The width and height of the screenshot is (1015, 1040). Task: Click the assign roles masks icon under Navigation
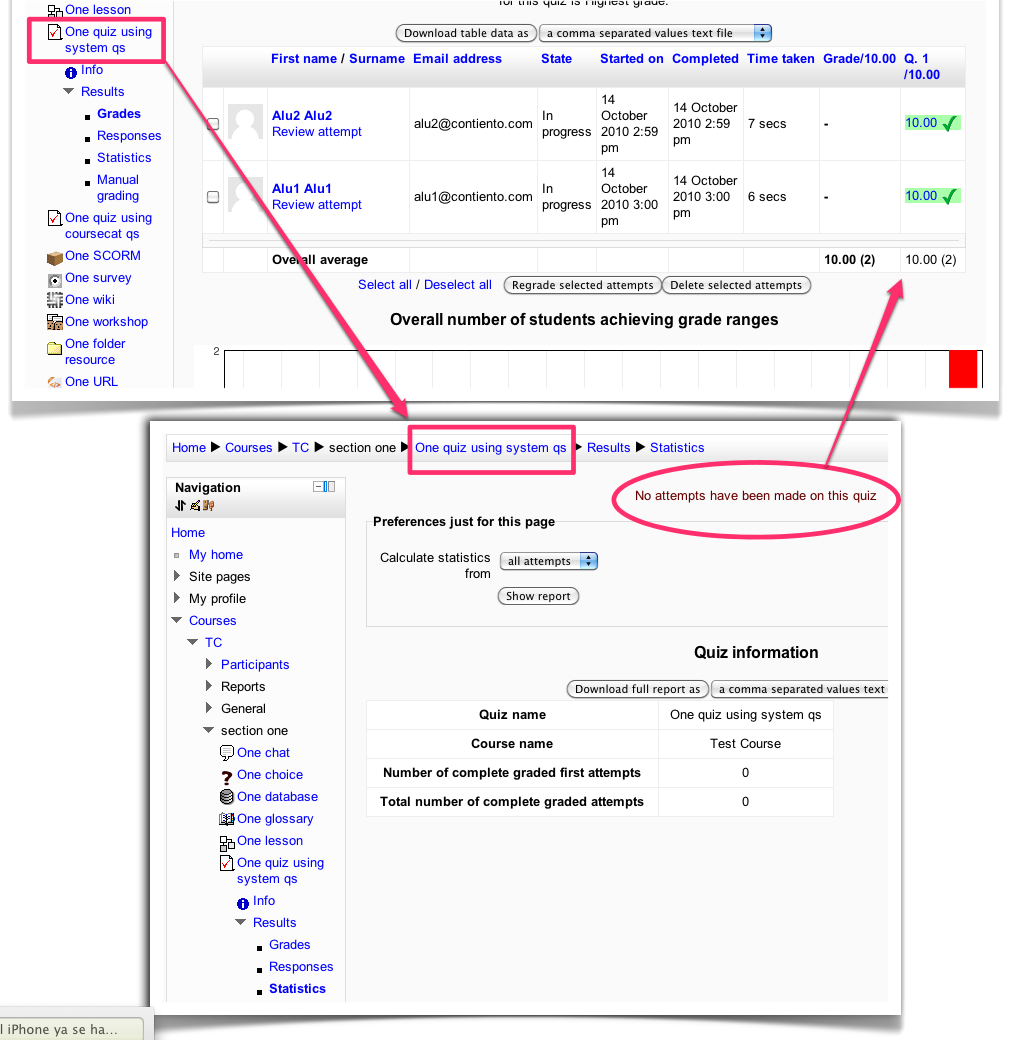click(x=209, y=505)
